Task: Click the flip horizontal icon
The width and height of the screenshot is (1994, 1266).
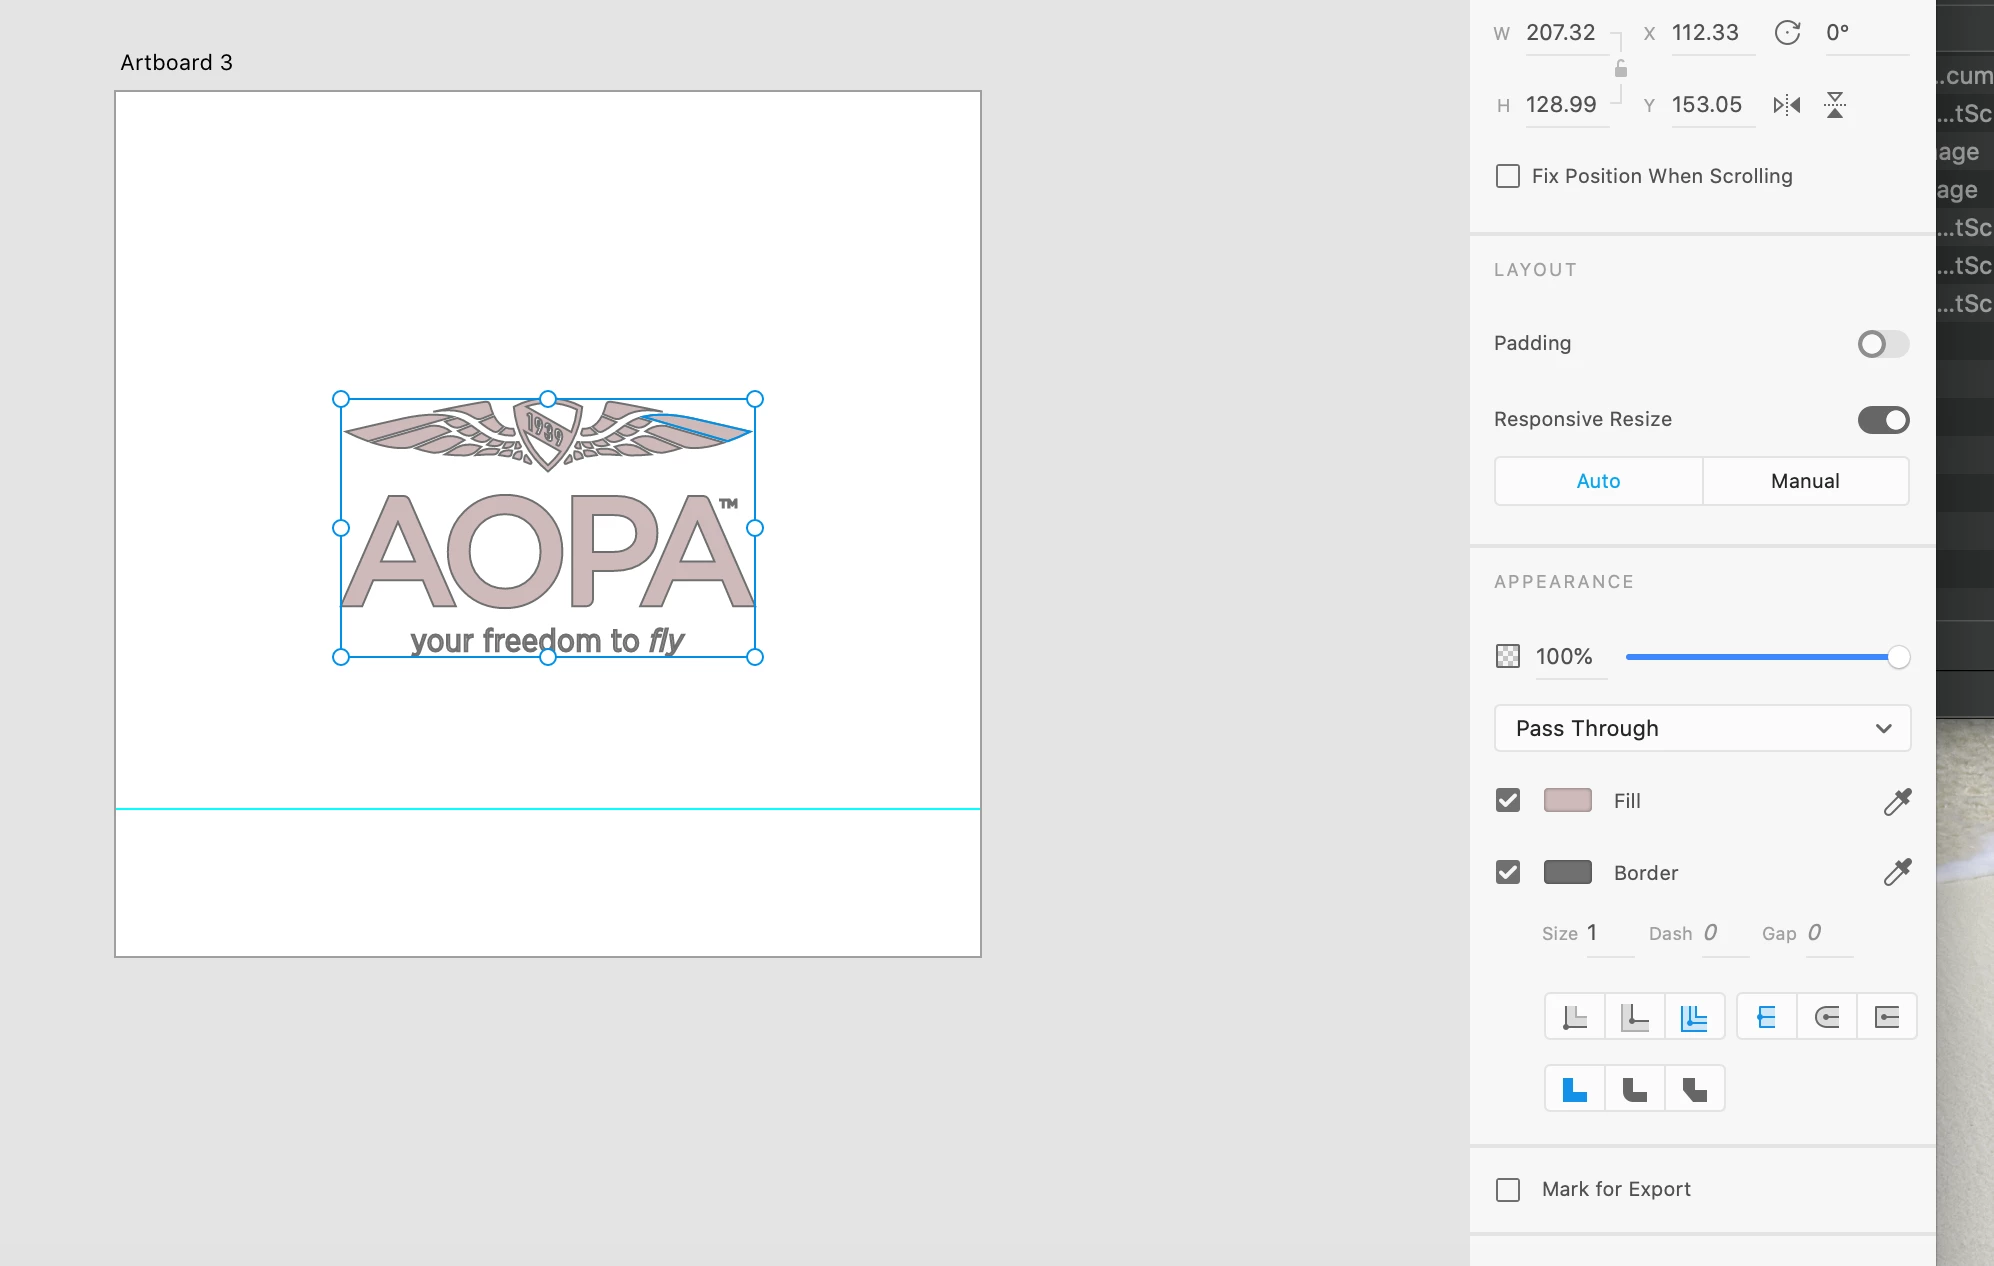Action: 1787,105
